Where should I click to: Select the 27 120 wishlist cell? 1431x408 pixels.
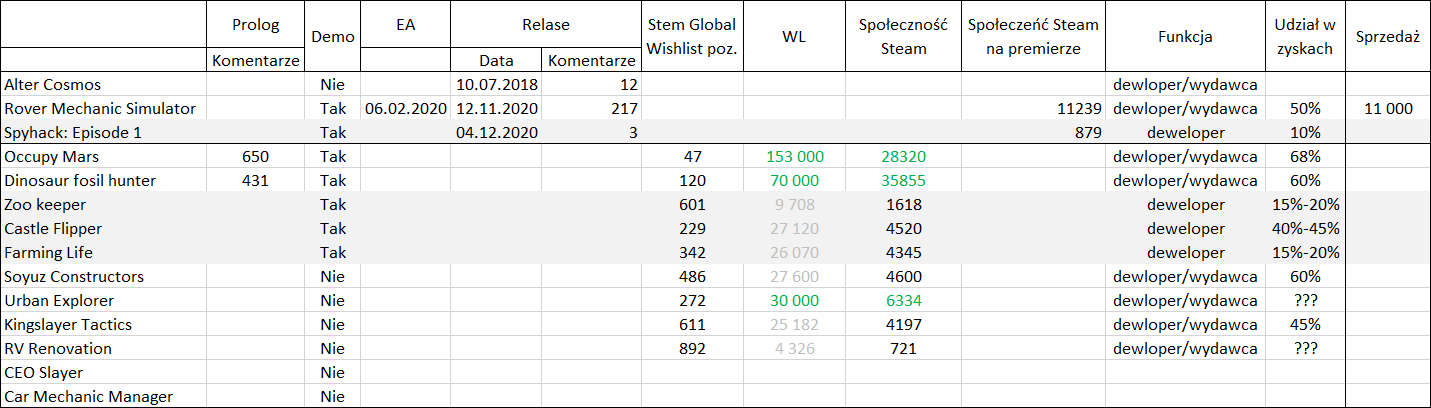(794, 229)
